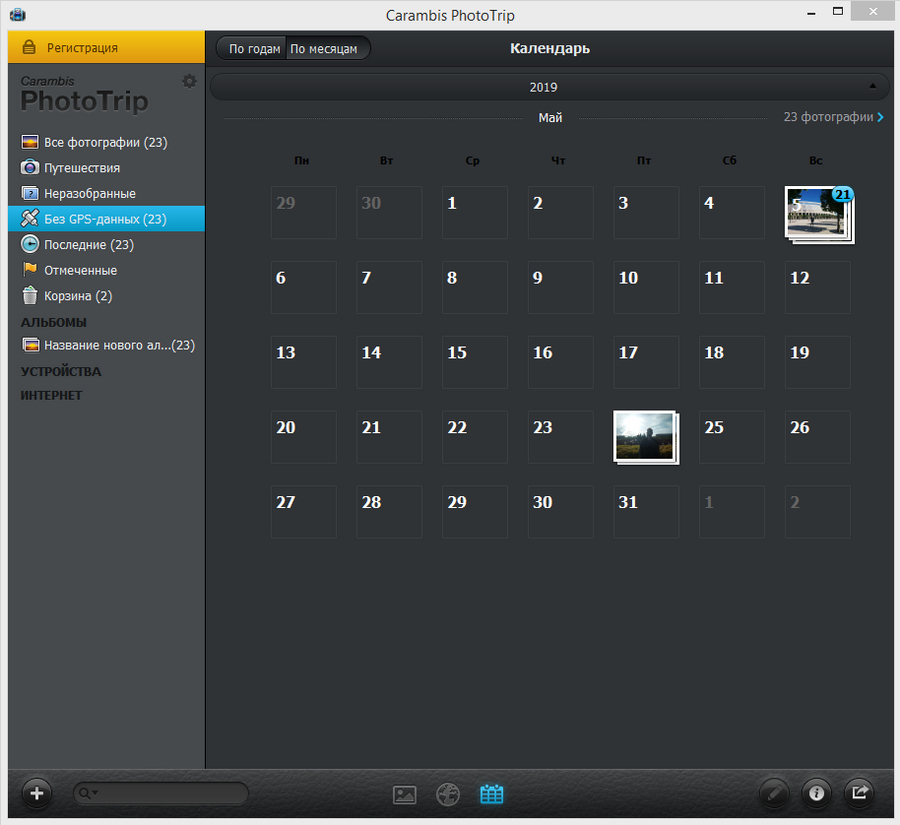
Task: Select day 12 in calendar
Action: (817, 287)
